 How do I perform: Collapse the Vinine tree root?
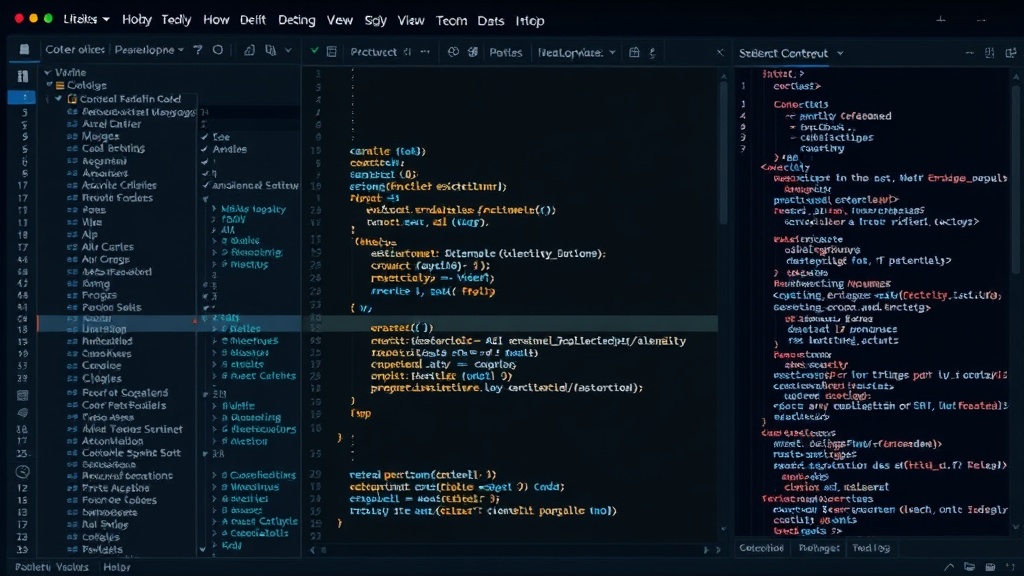tap(47, 72)
